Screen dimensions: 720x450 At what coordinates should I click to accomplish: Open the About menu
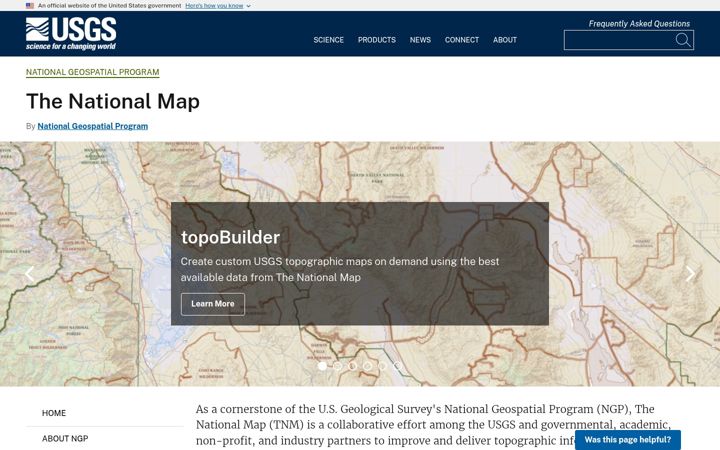[x=505, y=40]
